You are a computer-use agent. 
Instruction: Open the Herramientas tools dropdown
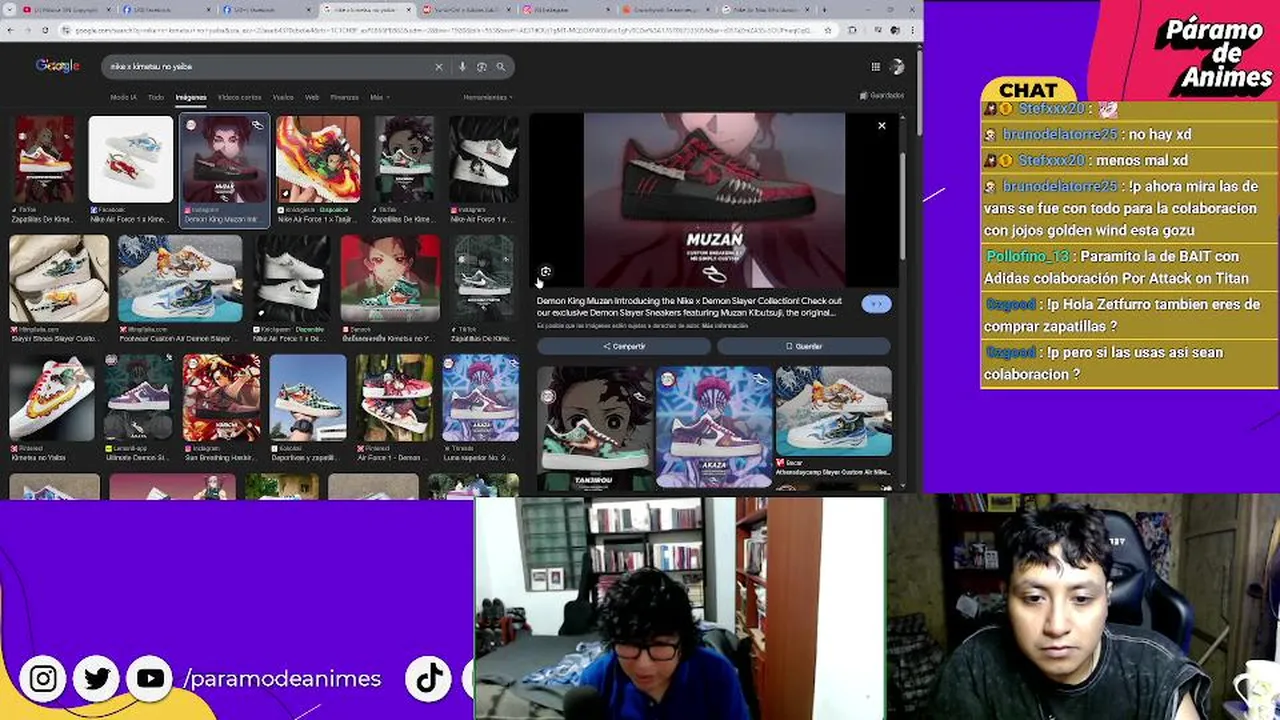[488, 97]
